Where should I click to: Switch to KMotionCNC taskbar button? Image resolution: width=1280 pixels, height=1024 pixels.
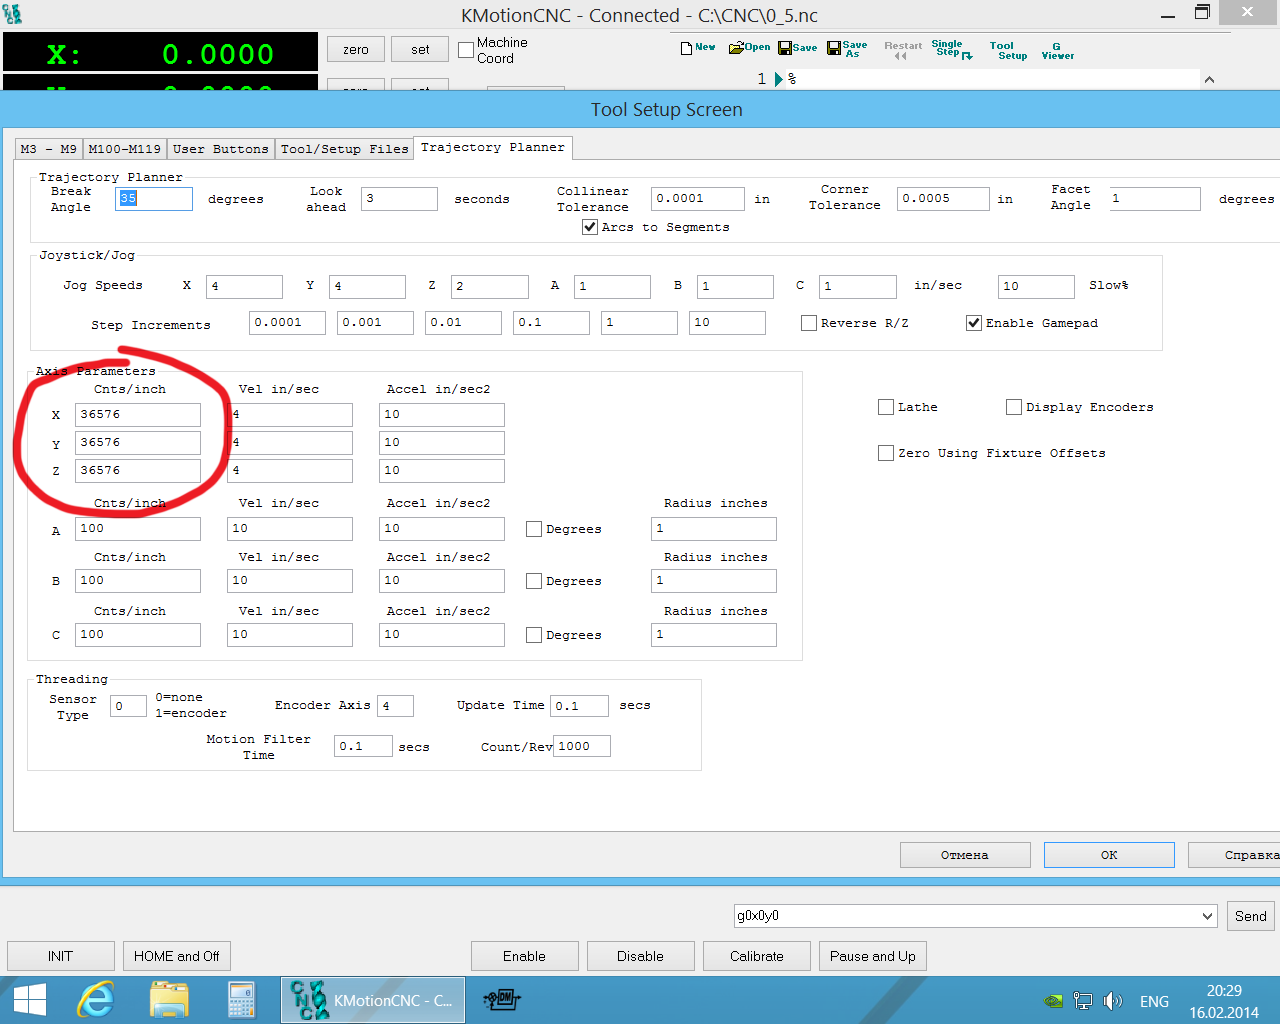(x=373, y=1000)
